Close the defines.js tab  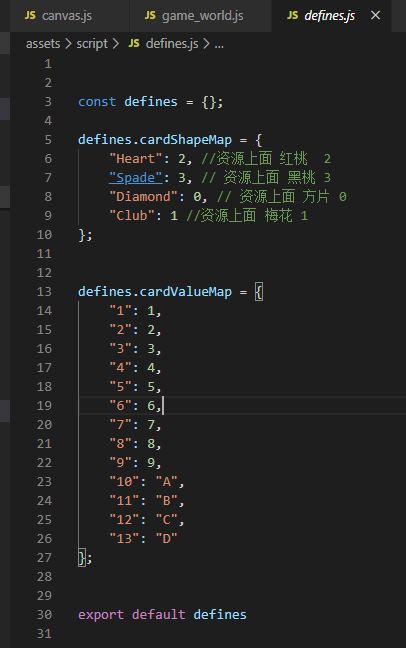point(375,15)
